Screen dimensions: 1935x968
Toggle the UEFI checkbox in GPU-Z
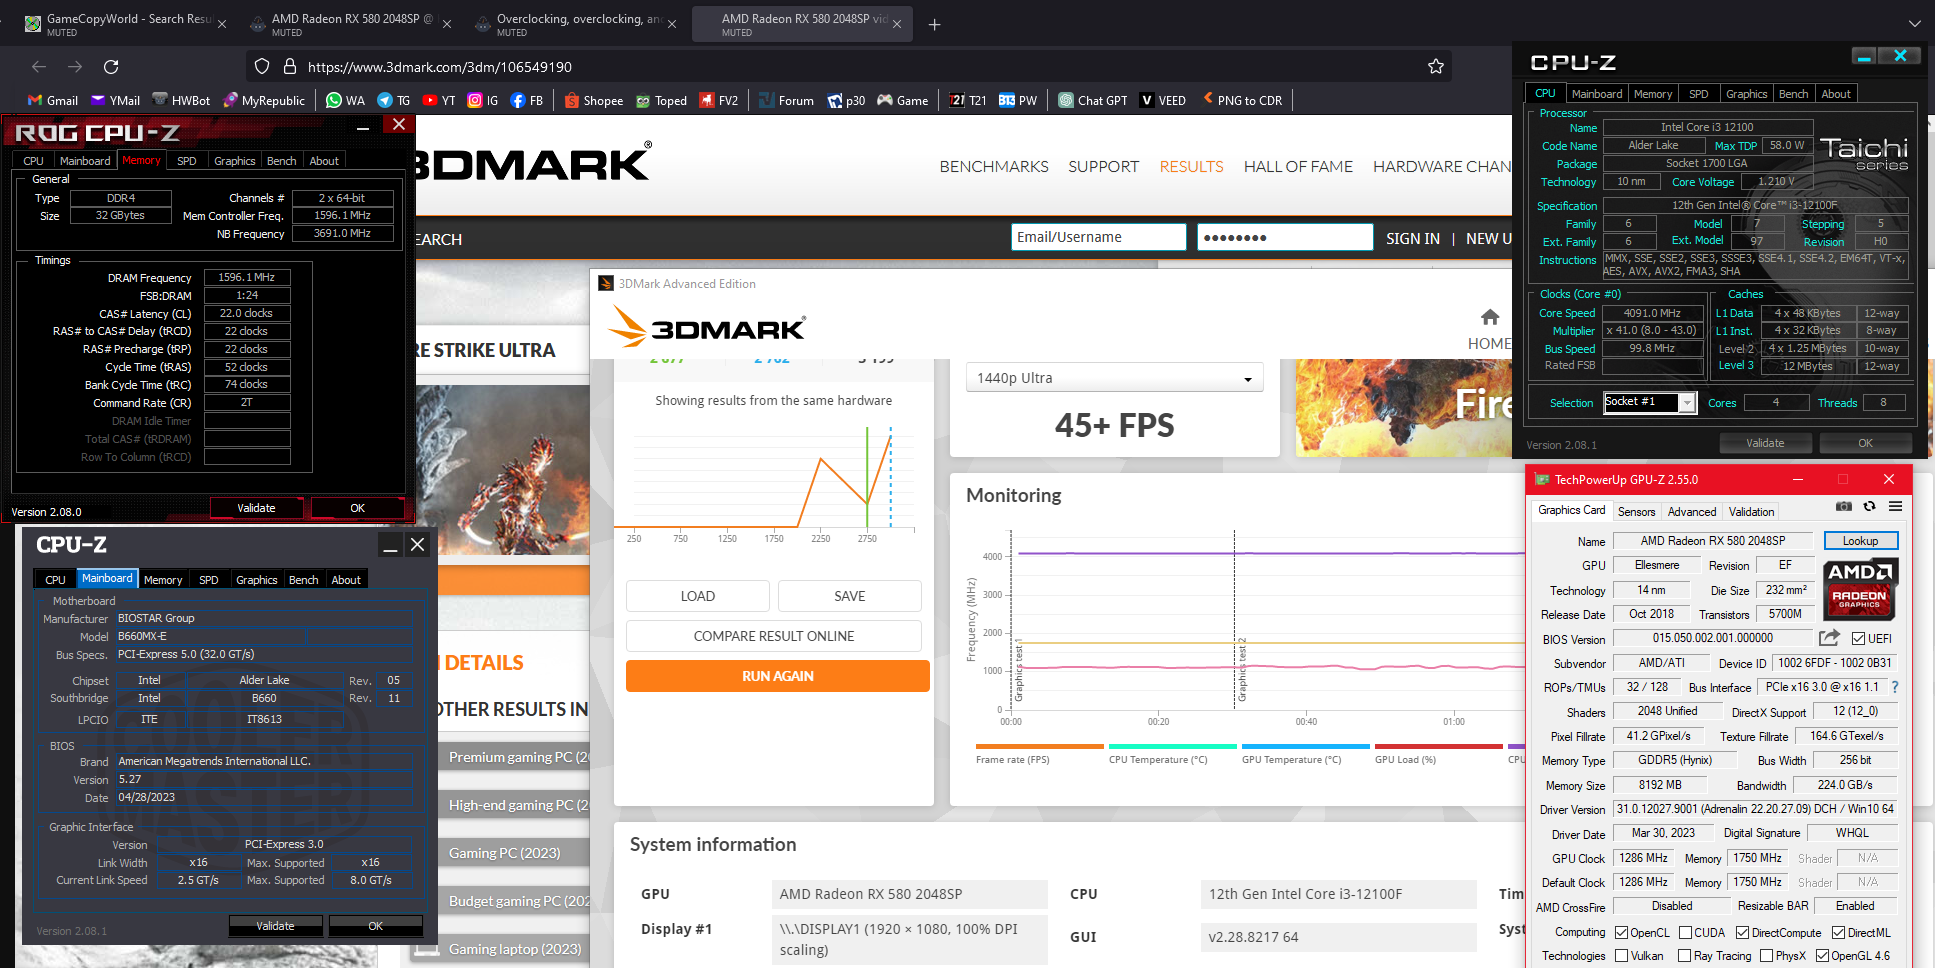(x=1858, y=638)
